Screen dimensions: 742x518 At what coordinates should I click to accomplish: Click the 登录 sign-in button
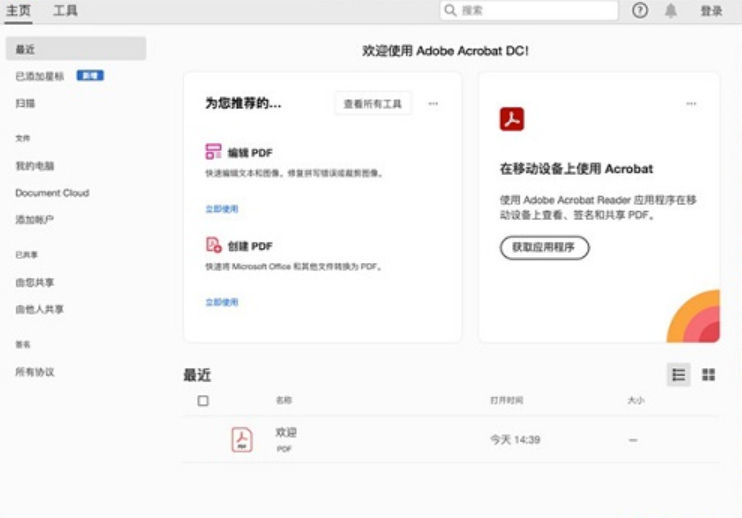[x=711, y=11]
